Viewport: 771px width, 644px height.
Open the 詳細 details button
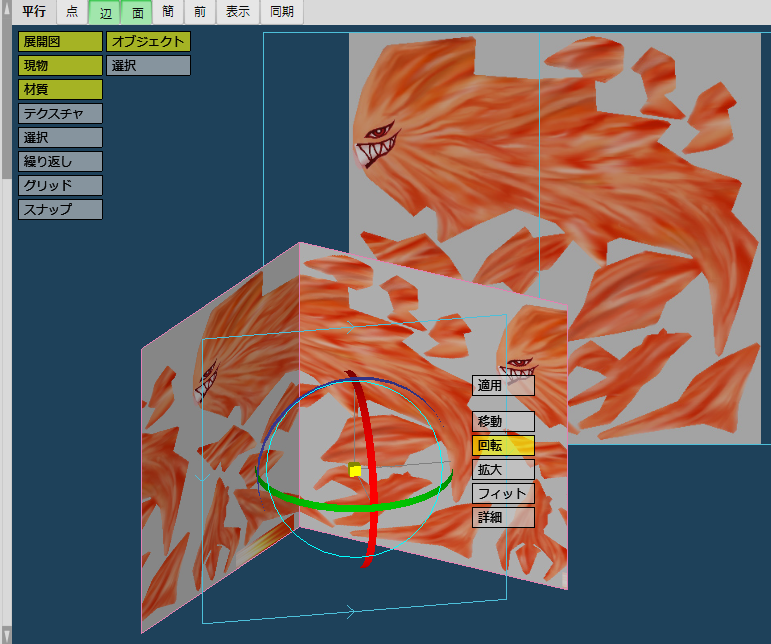coord(504,517)
